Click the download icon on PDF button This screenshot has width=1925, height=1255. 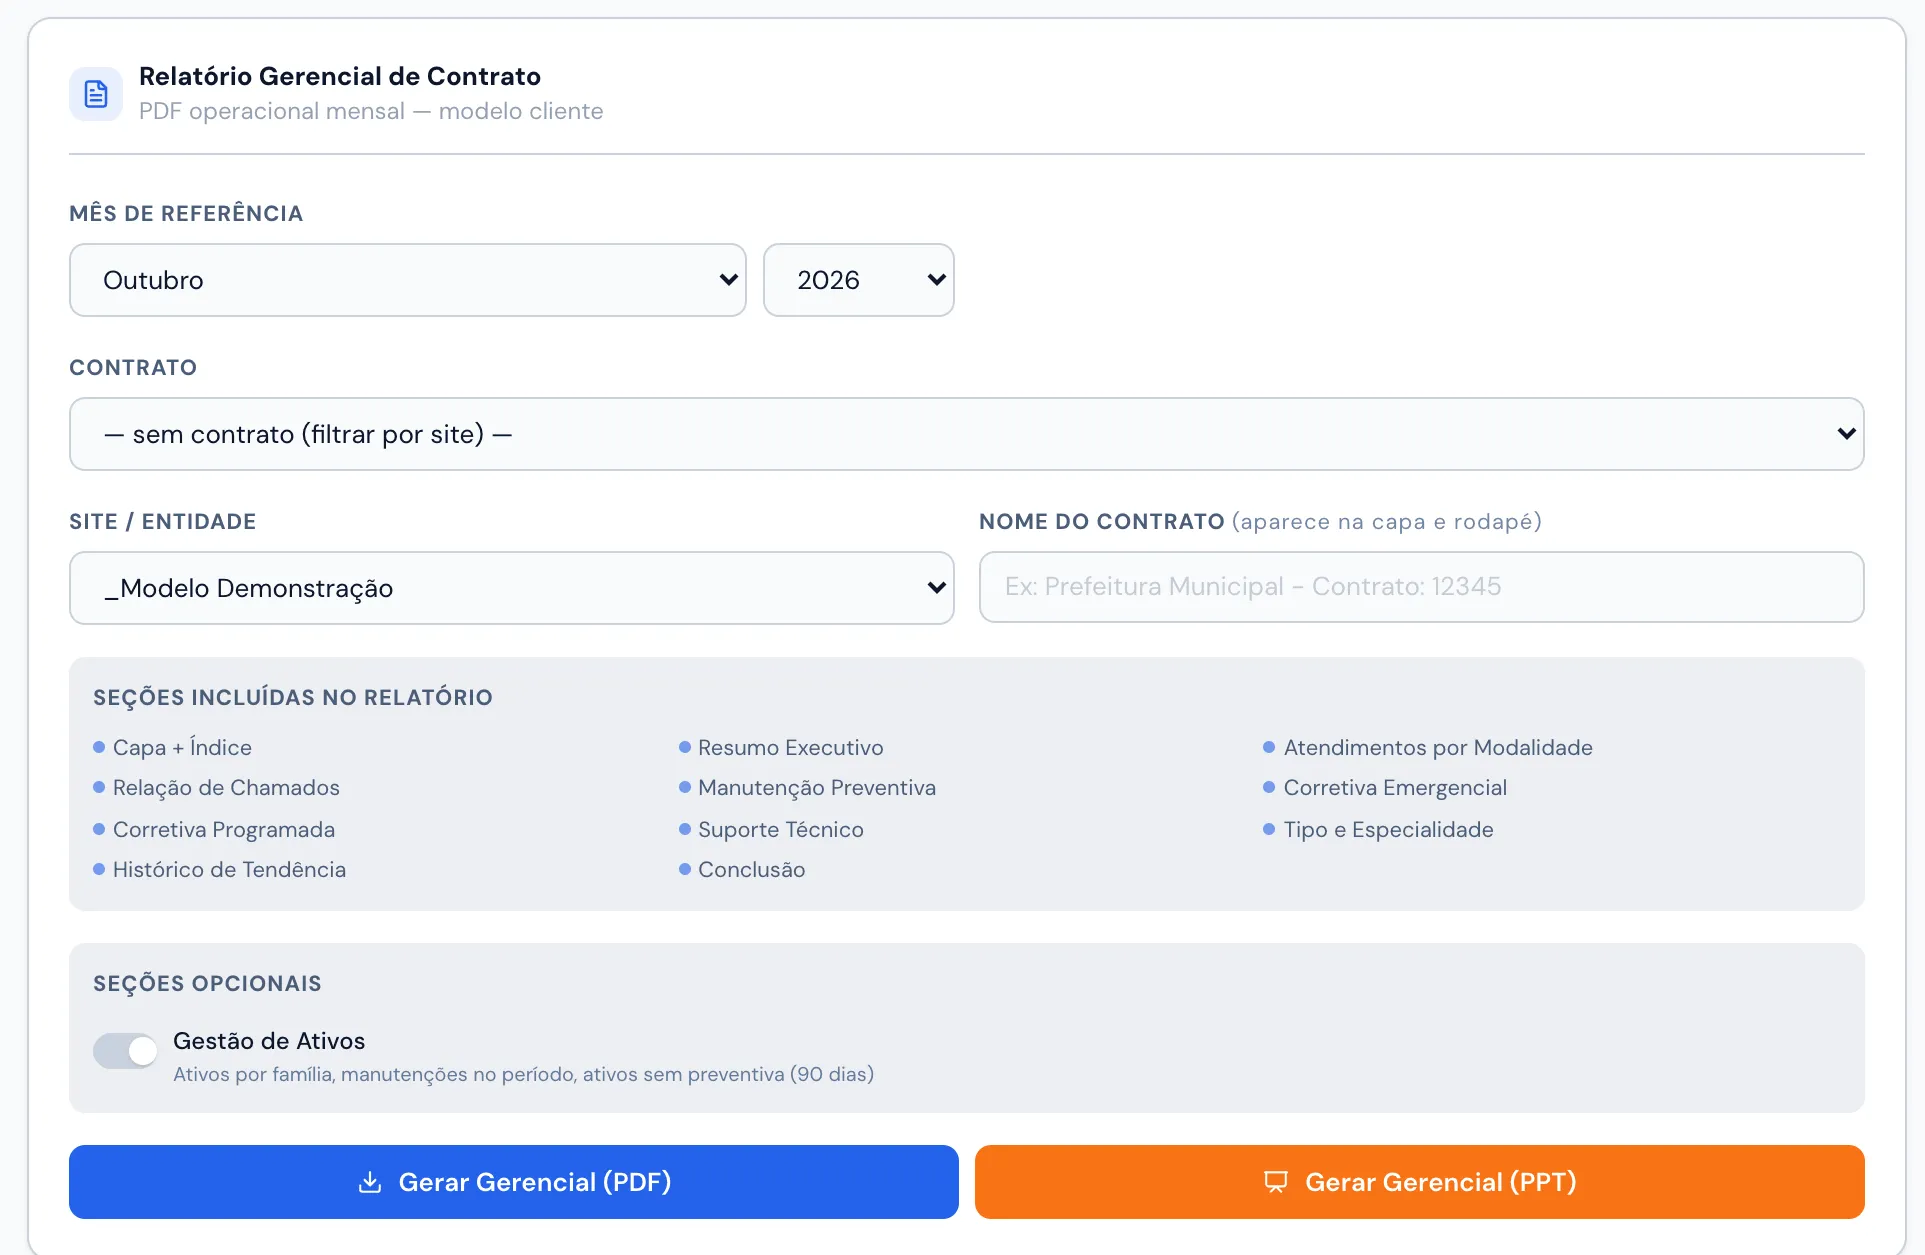click(370, 1182)
